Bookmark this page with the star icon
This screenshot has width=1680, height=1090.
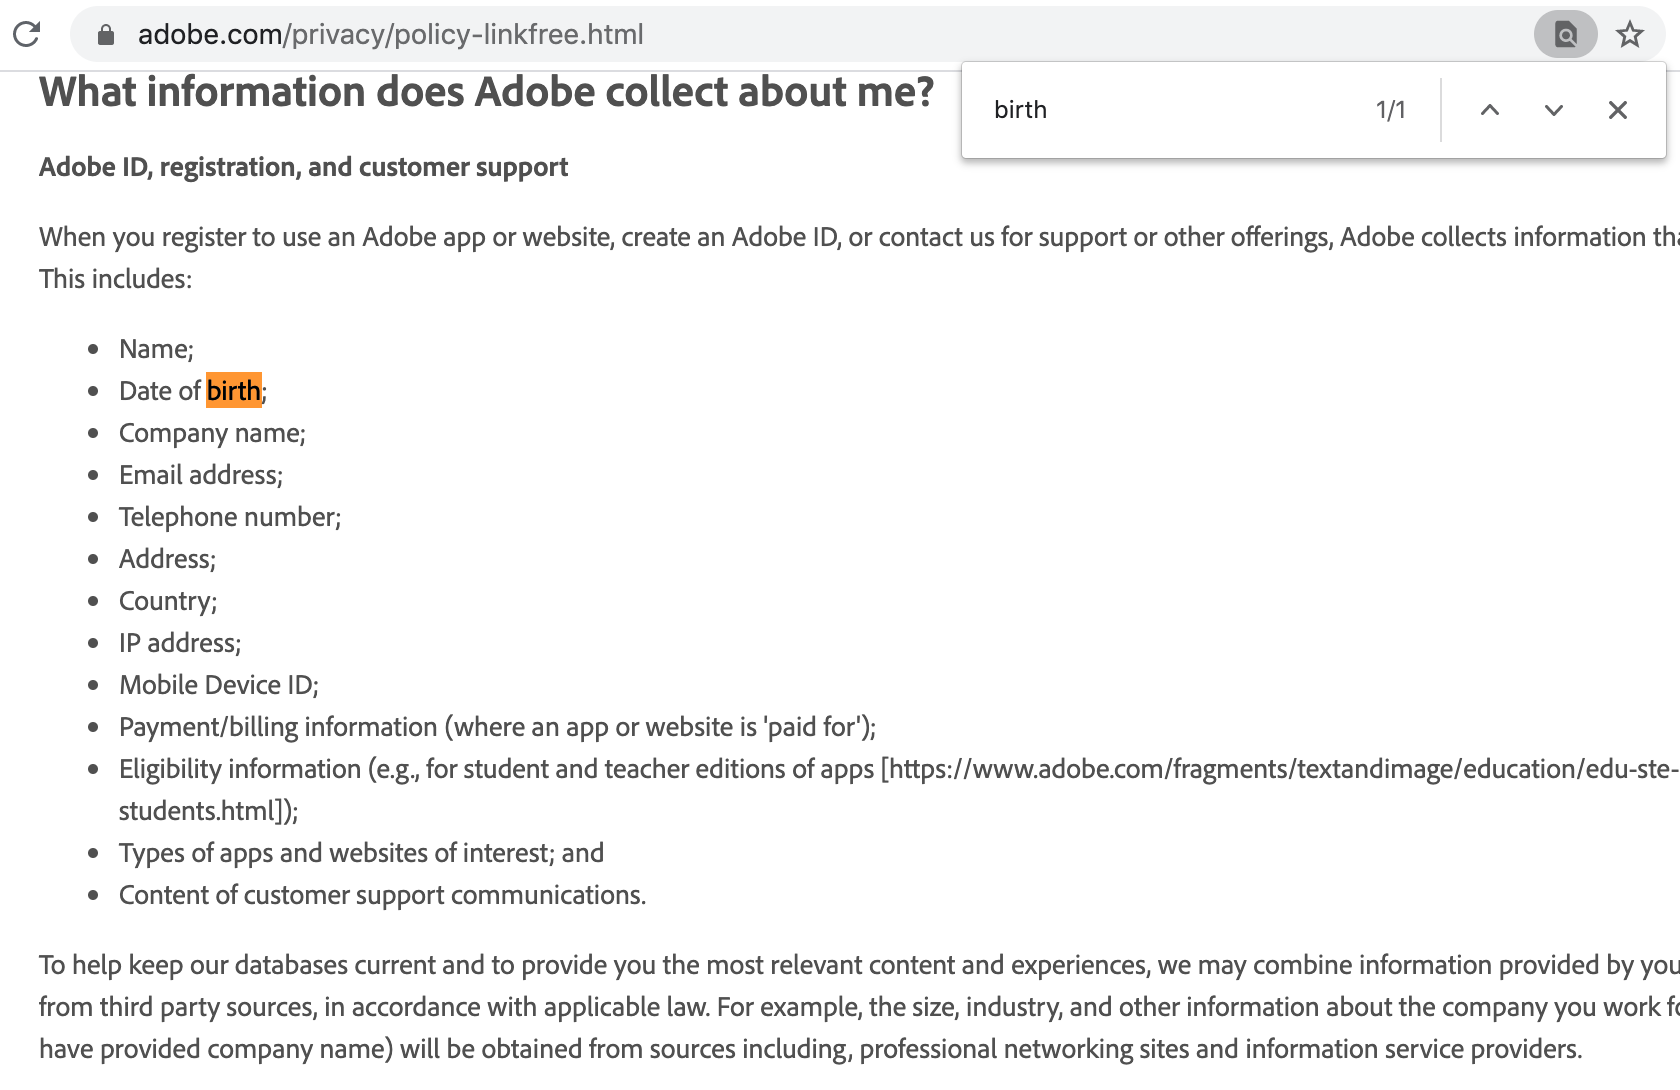pos(1630,35)
